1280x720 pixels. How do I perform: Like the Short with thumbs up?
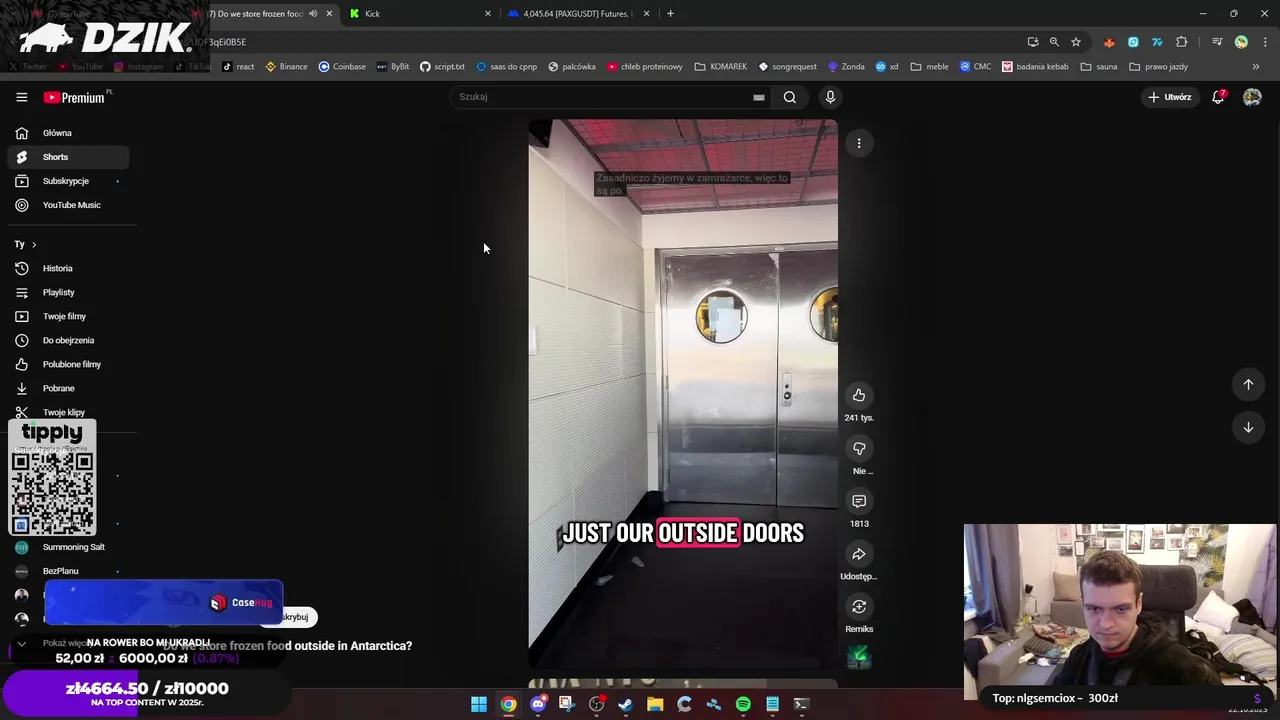coord(859,395)
